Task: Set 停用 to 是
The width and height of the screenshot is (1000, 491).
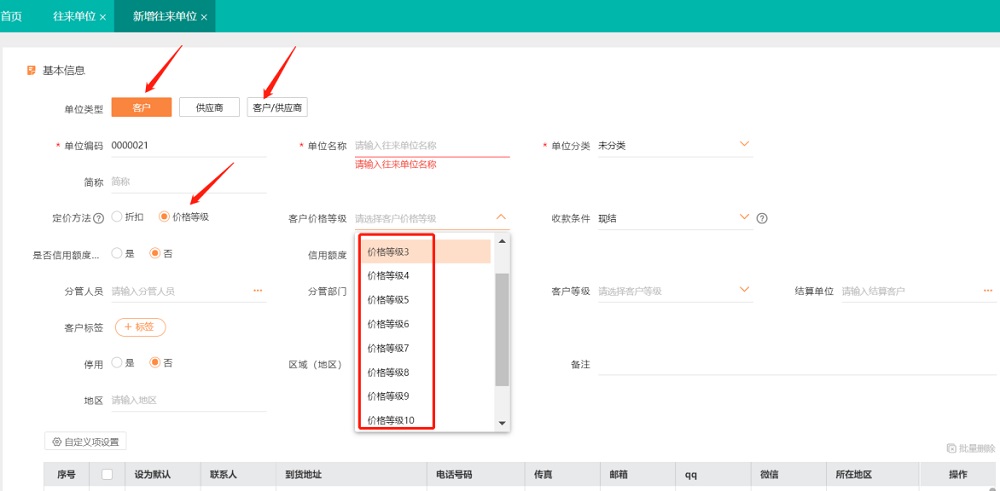Action: [117, 362]
